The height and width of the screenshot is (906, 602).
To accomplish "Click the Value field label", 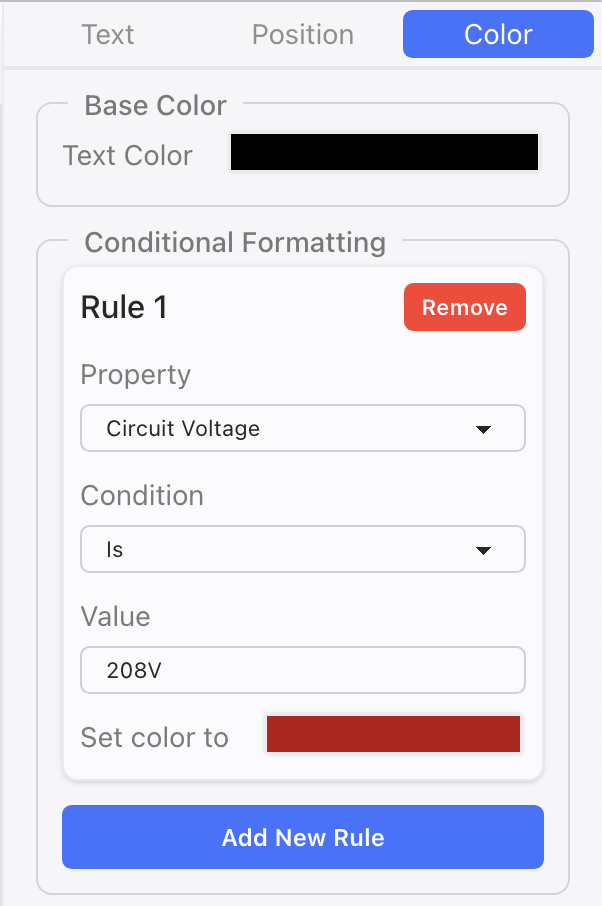I will point(115,616).
